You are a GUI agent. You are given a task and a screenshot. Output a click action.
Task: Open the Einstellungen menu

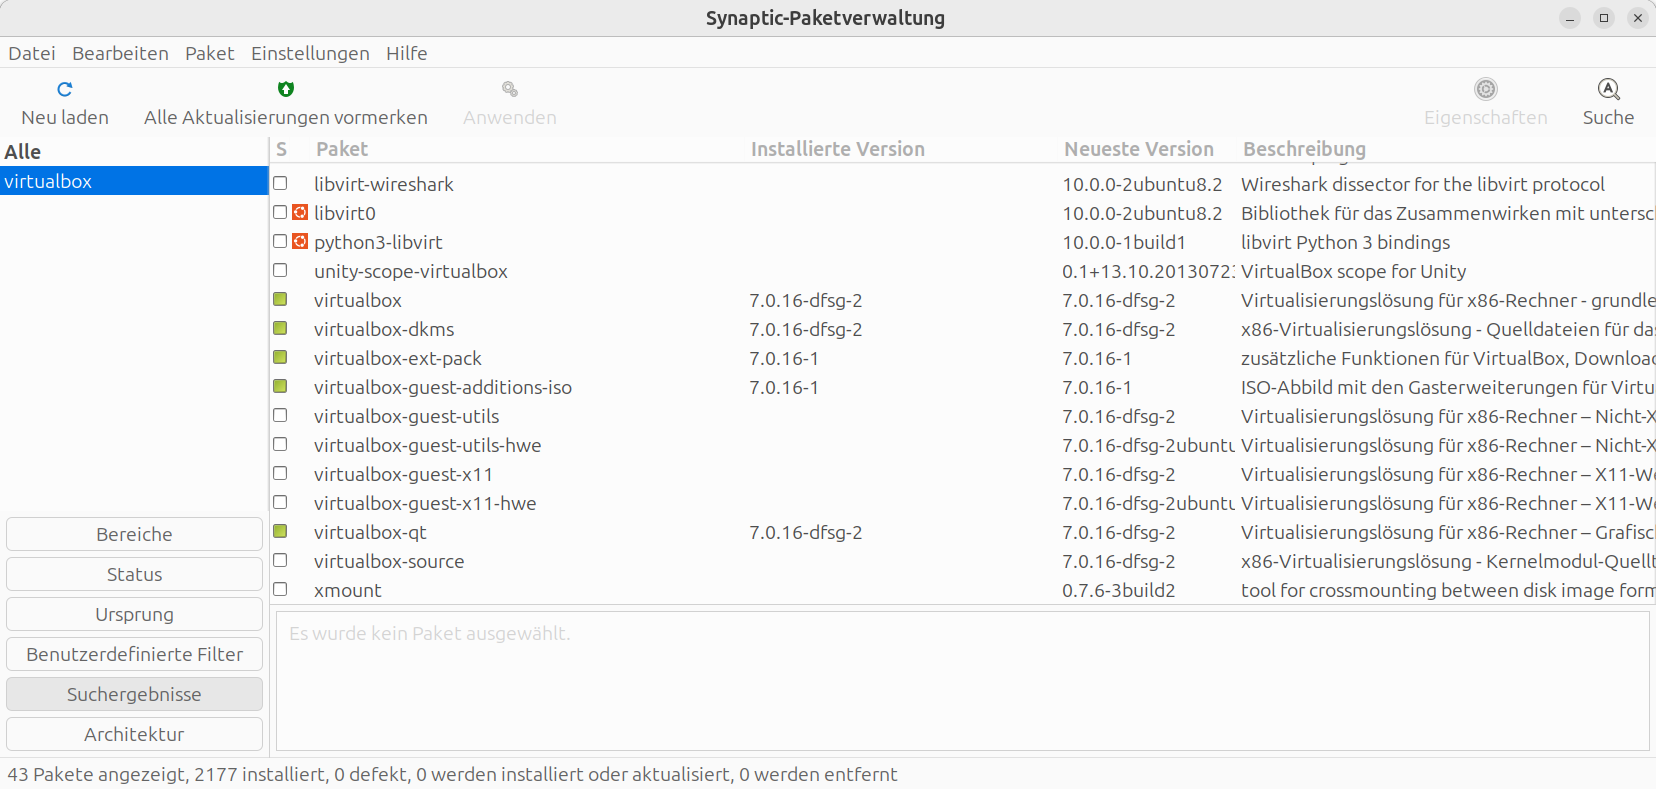310,53
